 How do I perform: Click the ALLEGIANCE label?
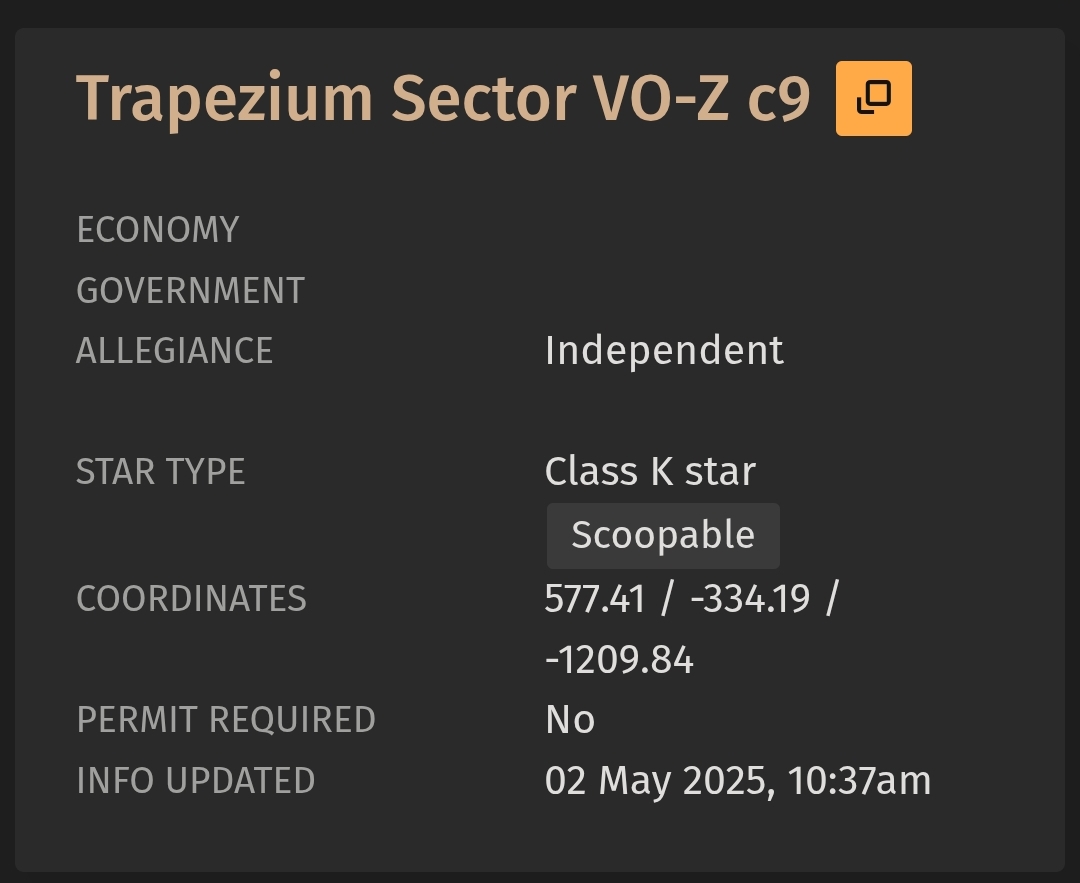click(175, 351)
